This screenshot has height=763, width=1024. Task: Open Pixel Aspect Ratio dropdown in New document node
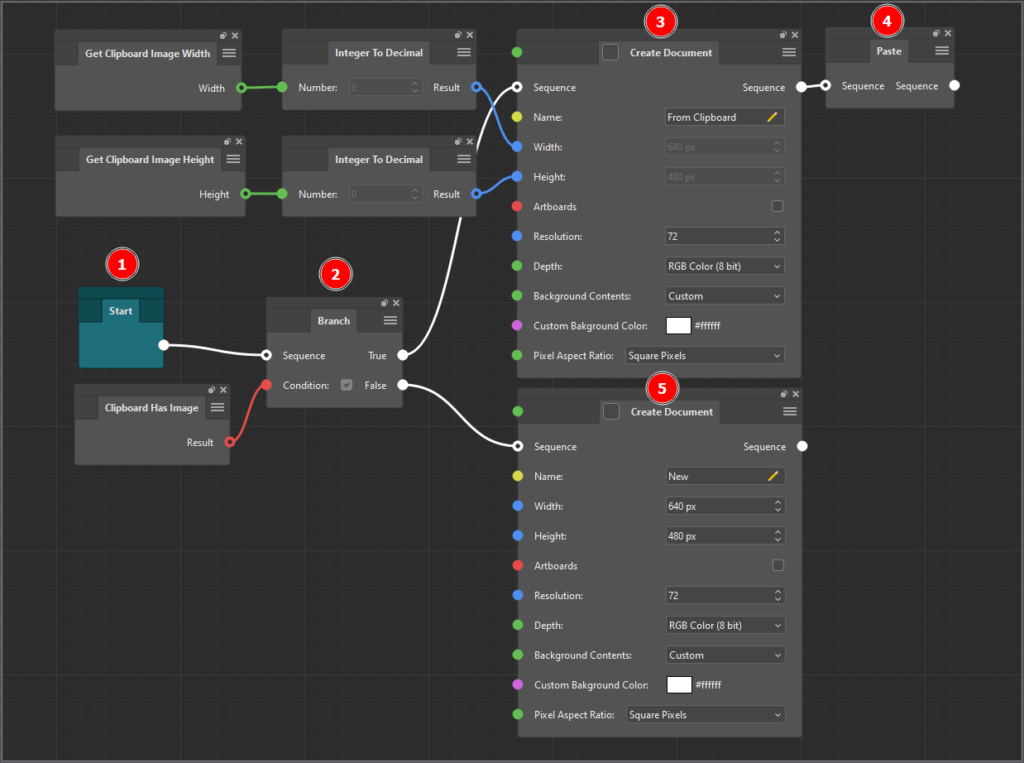point(705,715)
